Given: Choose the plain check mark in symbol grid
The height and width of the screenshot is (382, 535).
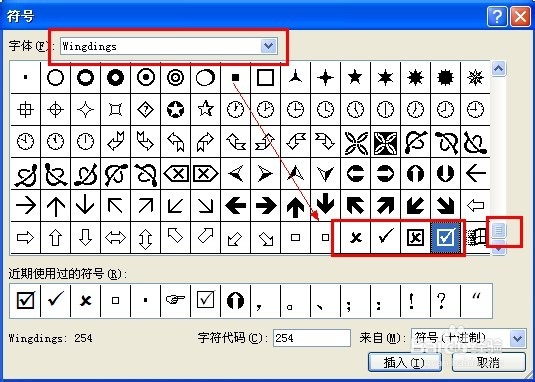Looking at the screenshot, I should [385, 237].
